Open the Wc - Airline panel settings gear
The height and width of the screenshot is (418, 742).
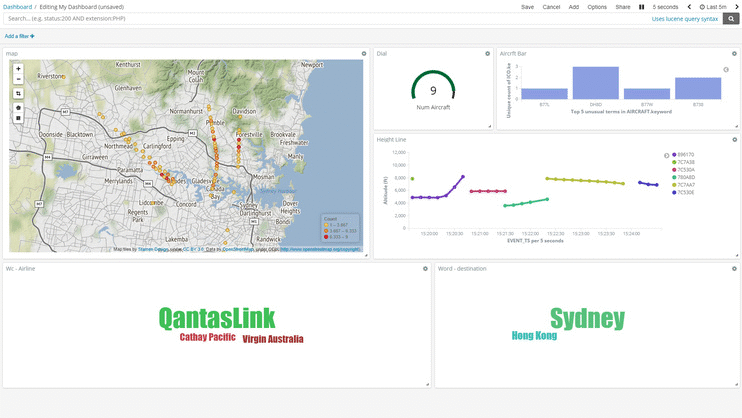point(425,268)
